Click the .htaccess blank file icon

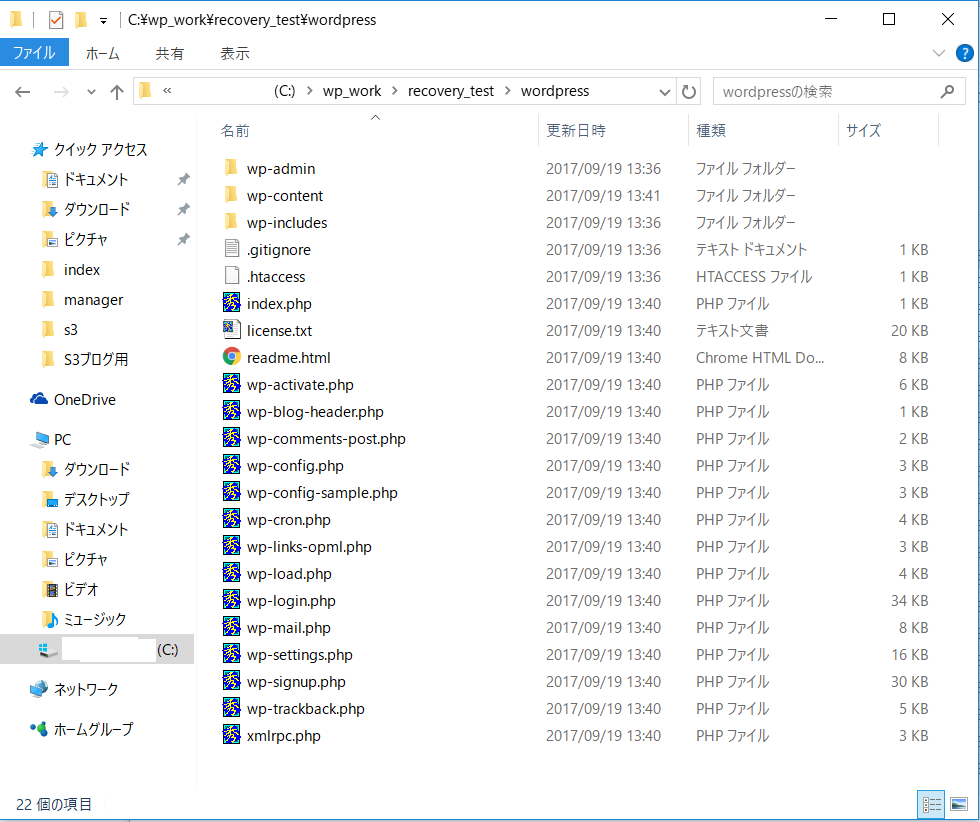coord(231,276)
